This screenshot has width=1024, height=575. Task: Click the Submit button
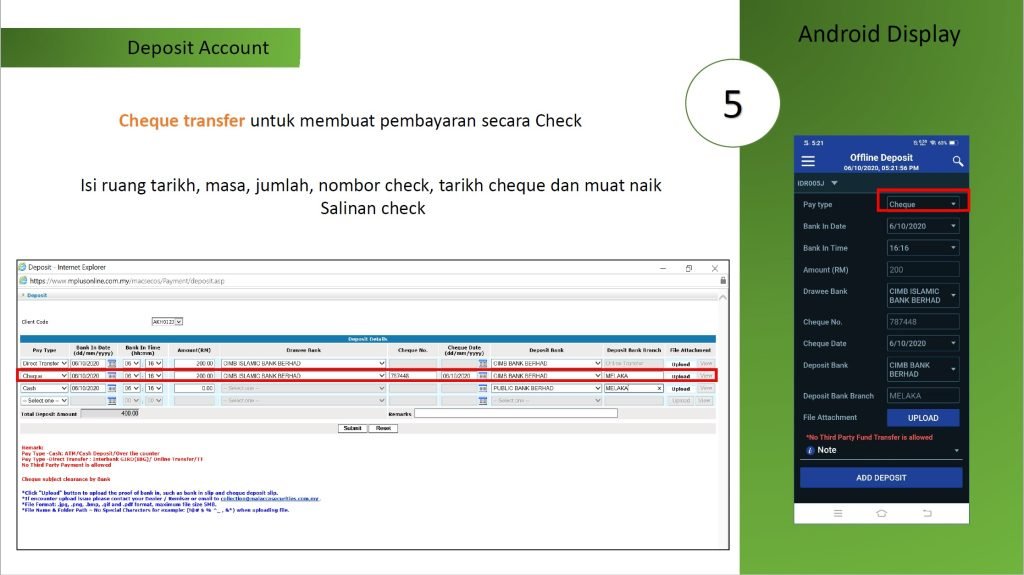[x=353, y=428]
